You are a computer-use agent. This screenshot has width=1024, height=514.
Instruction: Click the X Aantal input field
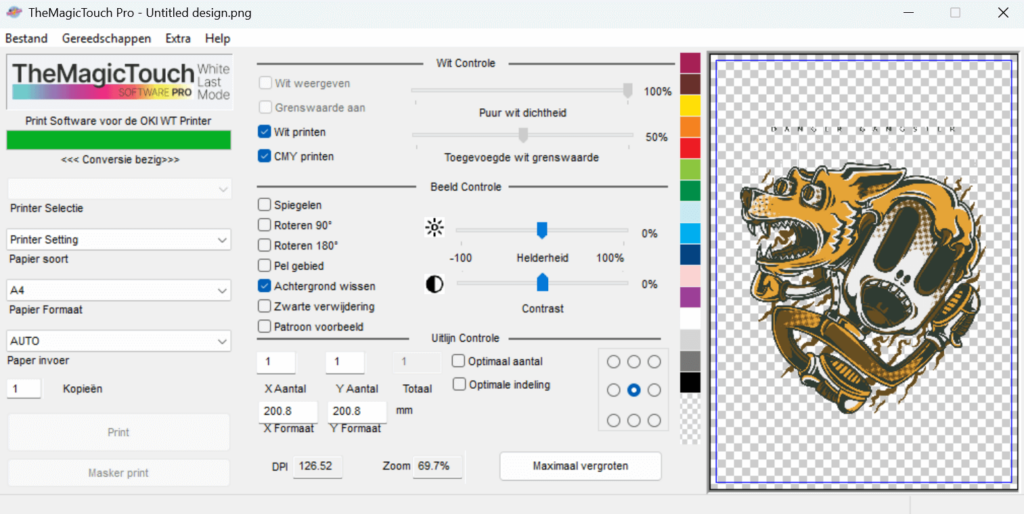pyautogui.click(x=276, y=362)
